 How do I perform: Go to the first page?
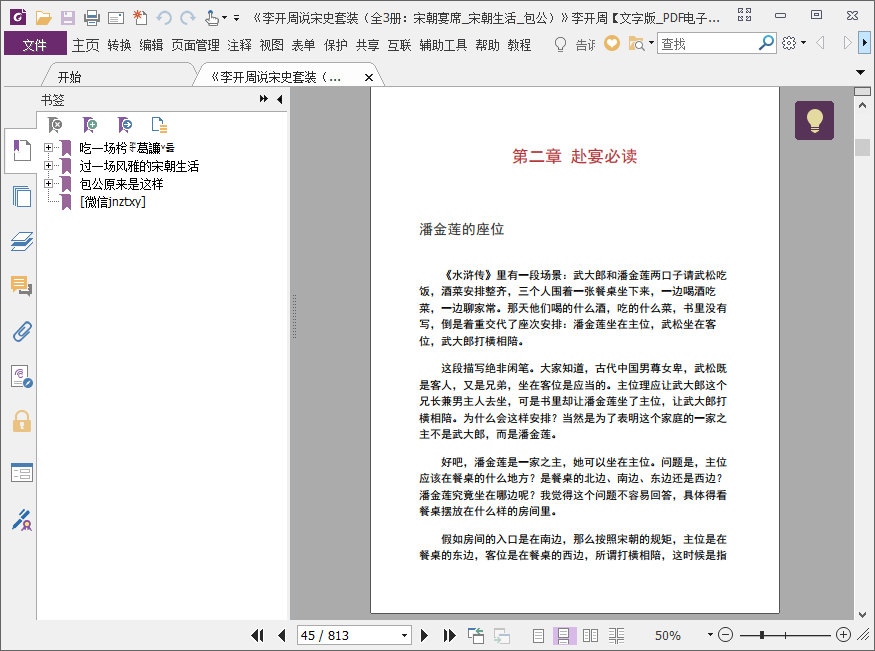257,635
